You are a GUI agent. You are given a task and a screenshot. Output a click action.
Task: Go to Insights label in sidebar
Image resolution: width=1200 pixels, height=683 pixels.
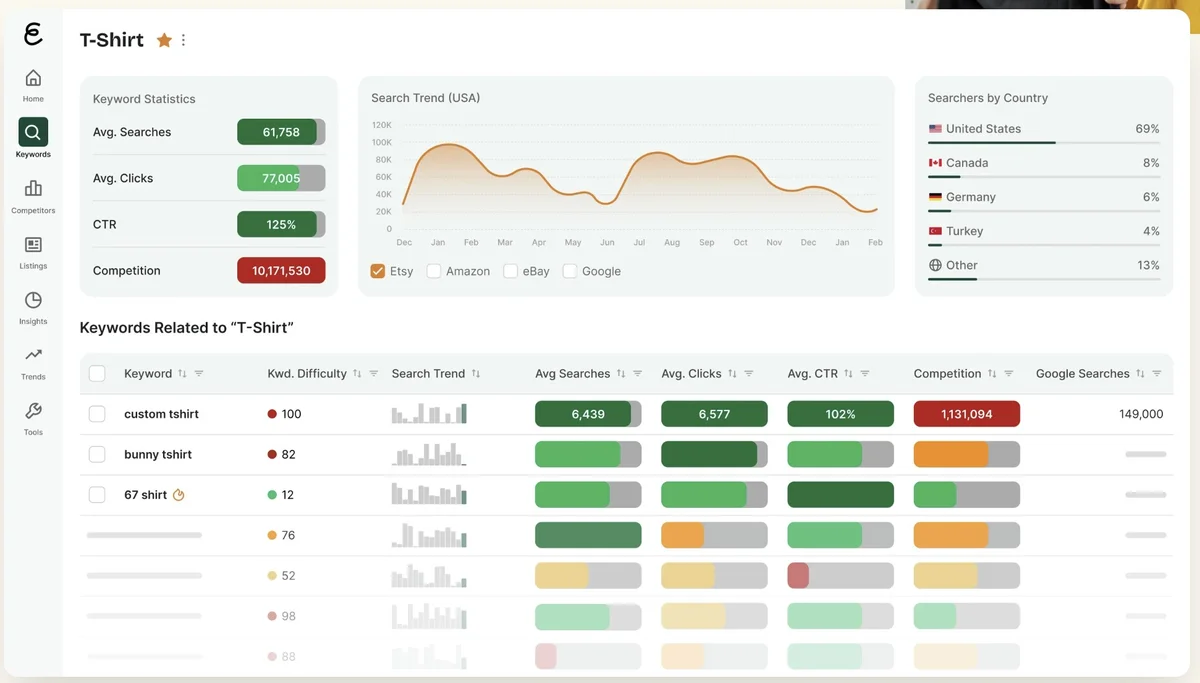tap(33, 322)
